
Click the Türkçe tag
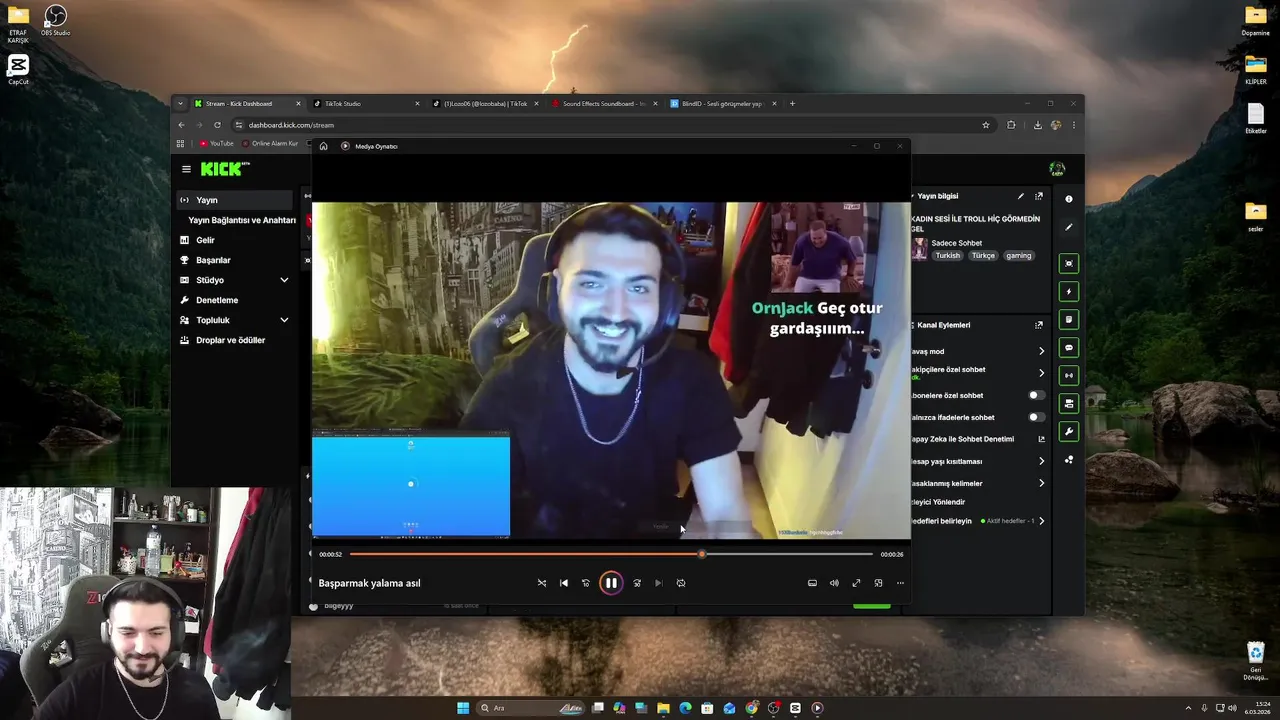tap(983, 256)
